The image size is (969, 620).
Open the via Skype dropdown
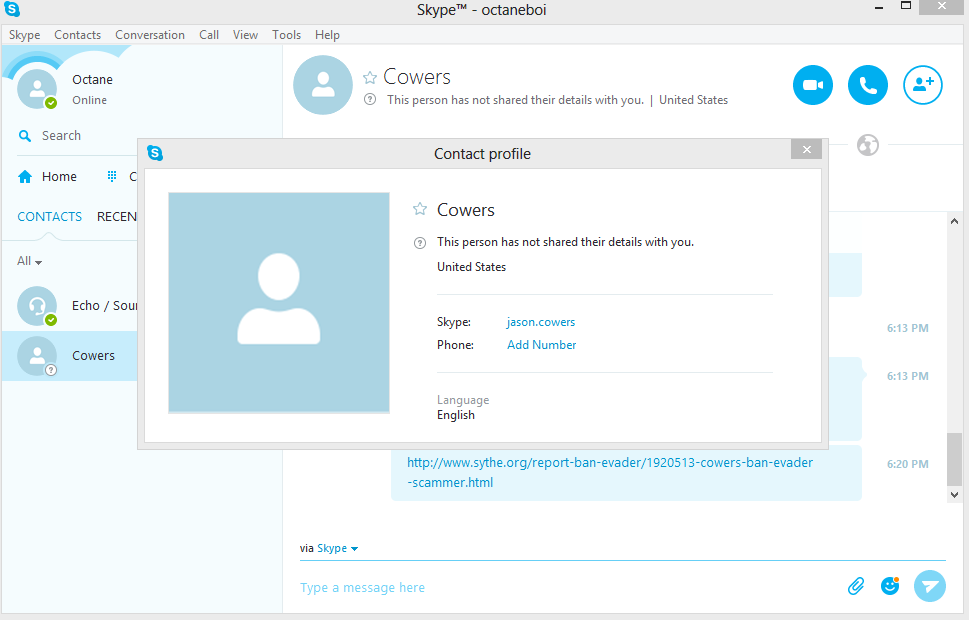click(337, 548)
